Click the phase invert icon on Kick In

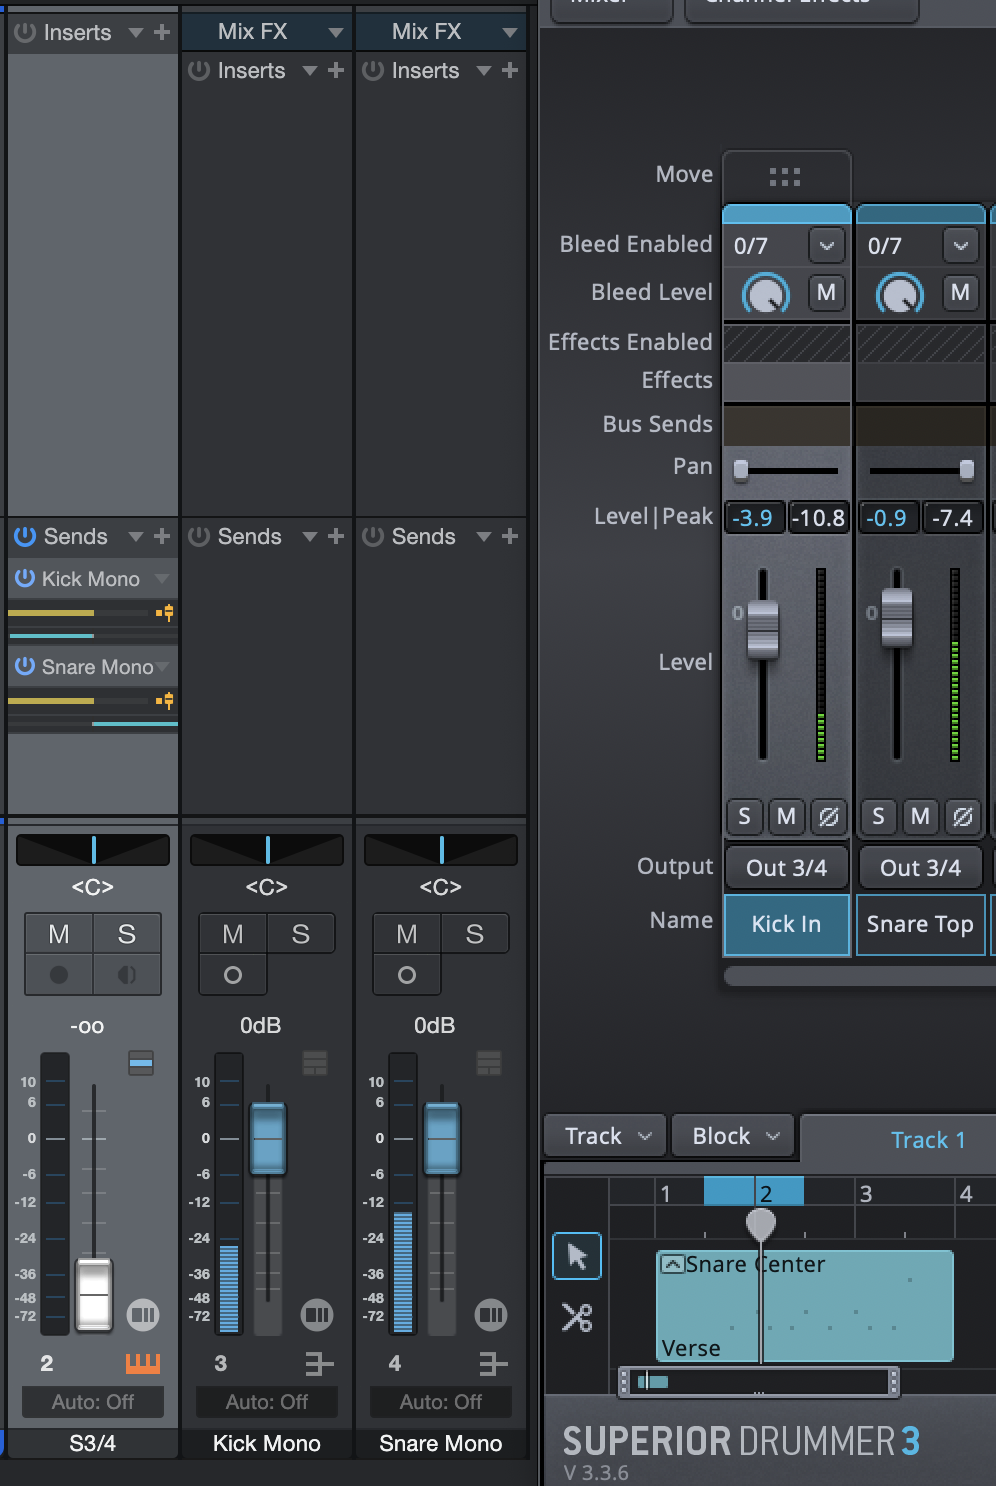[x=828, y=817]
